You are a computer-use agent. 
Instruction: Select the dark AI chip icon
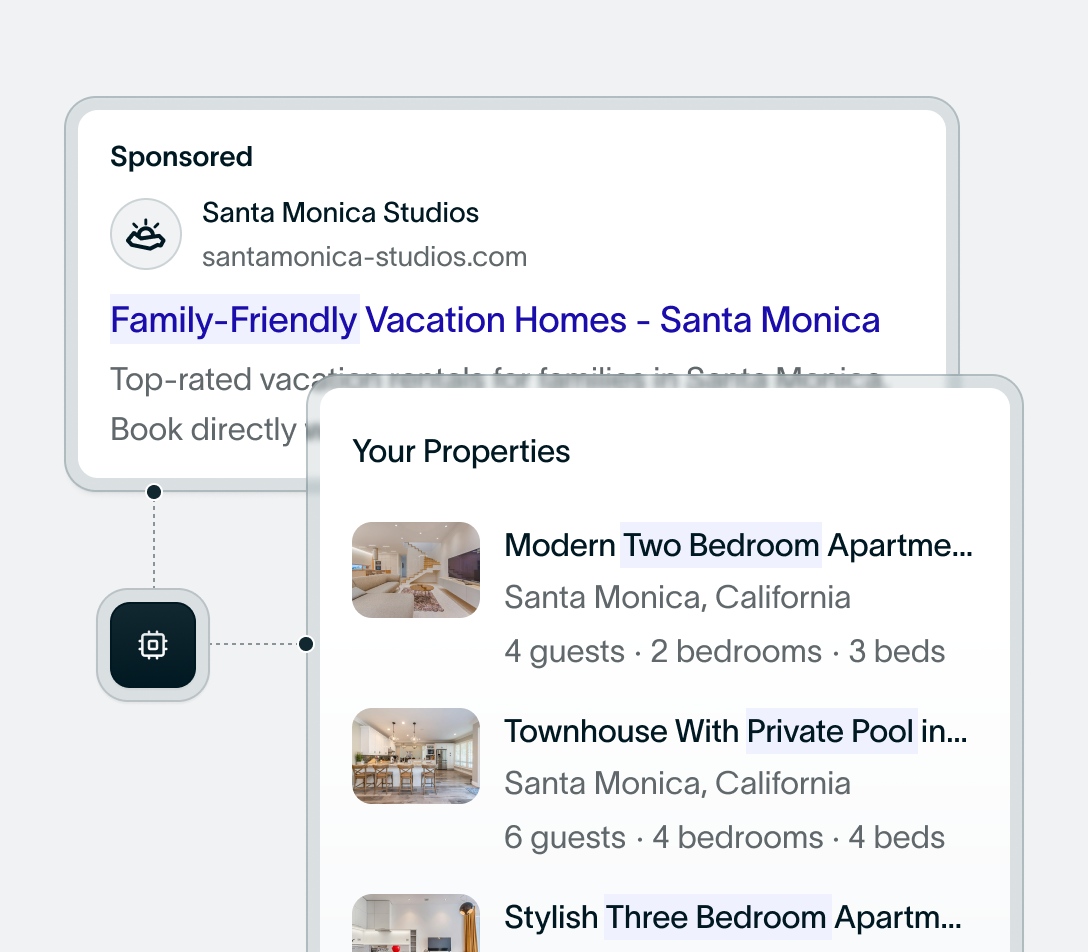tap(152, 645)
